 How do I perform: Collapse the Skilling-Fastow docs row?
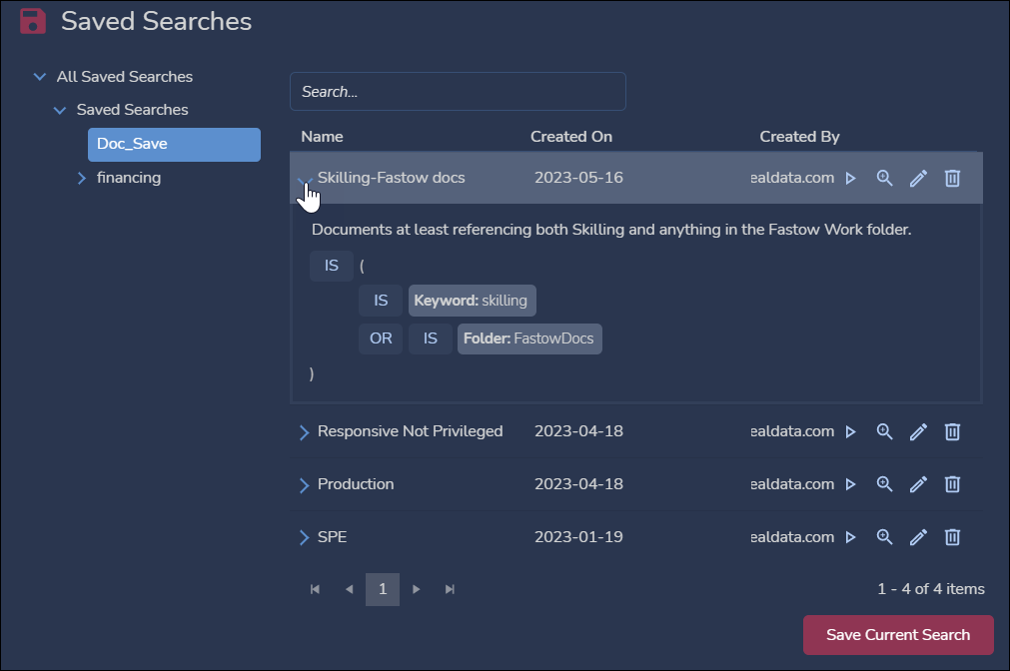(305, 180)
